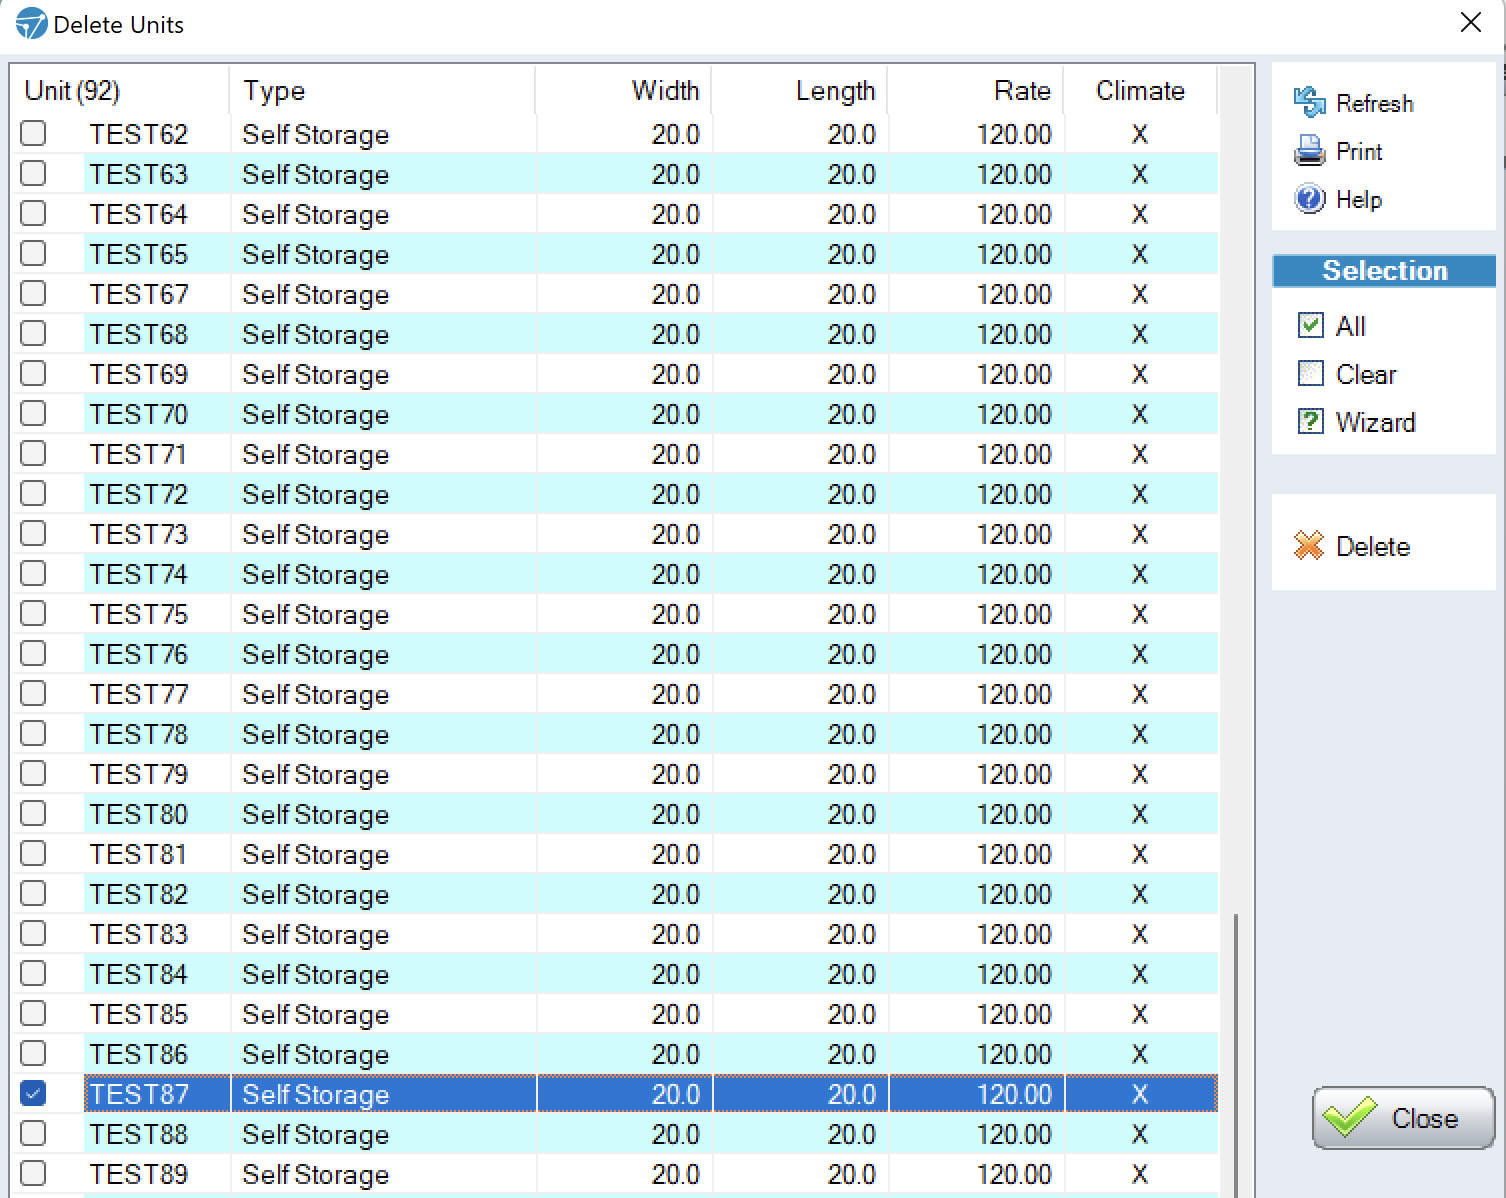Select unit name TEST85
The image size is (1506, 1198).
point(138,1014)
